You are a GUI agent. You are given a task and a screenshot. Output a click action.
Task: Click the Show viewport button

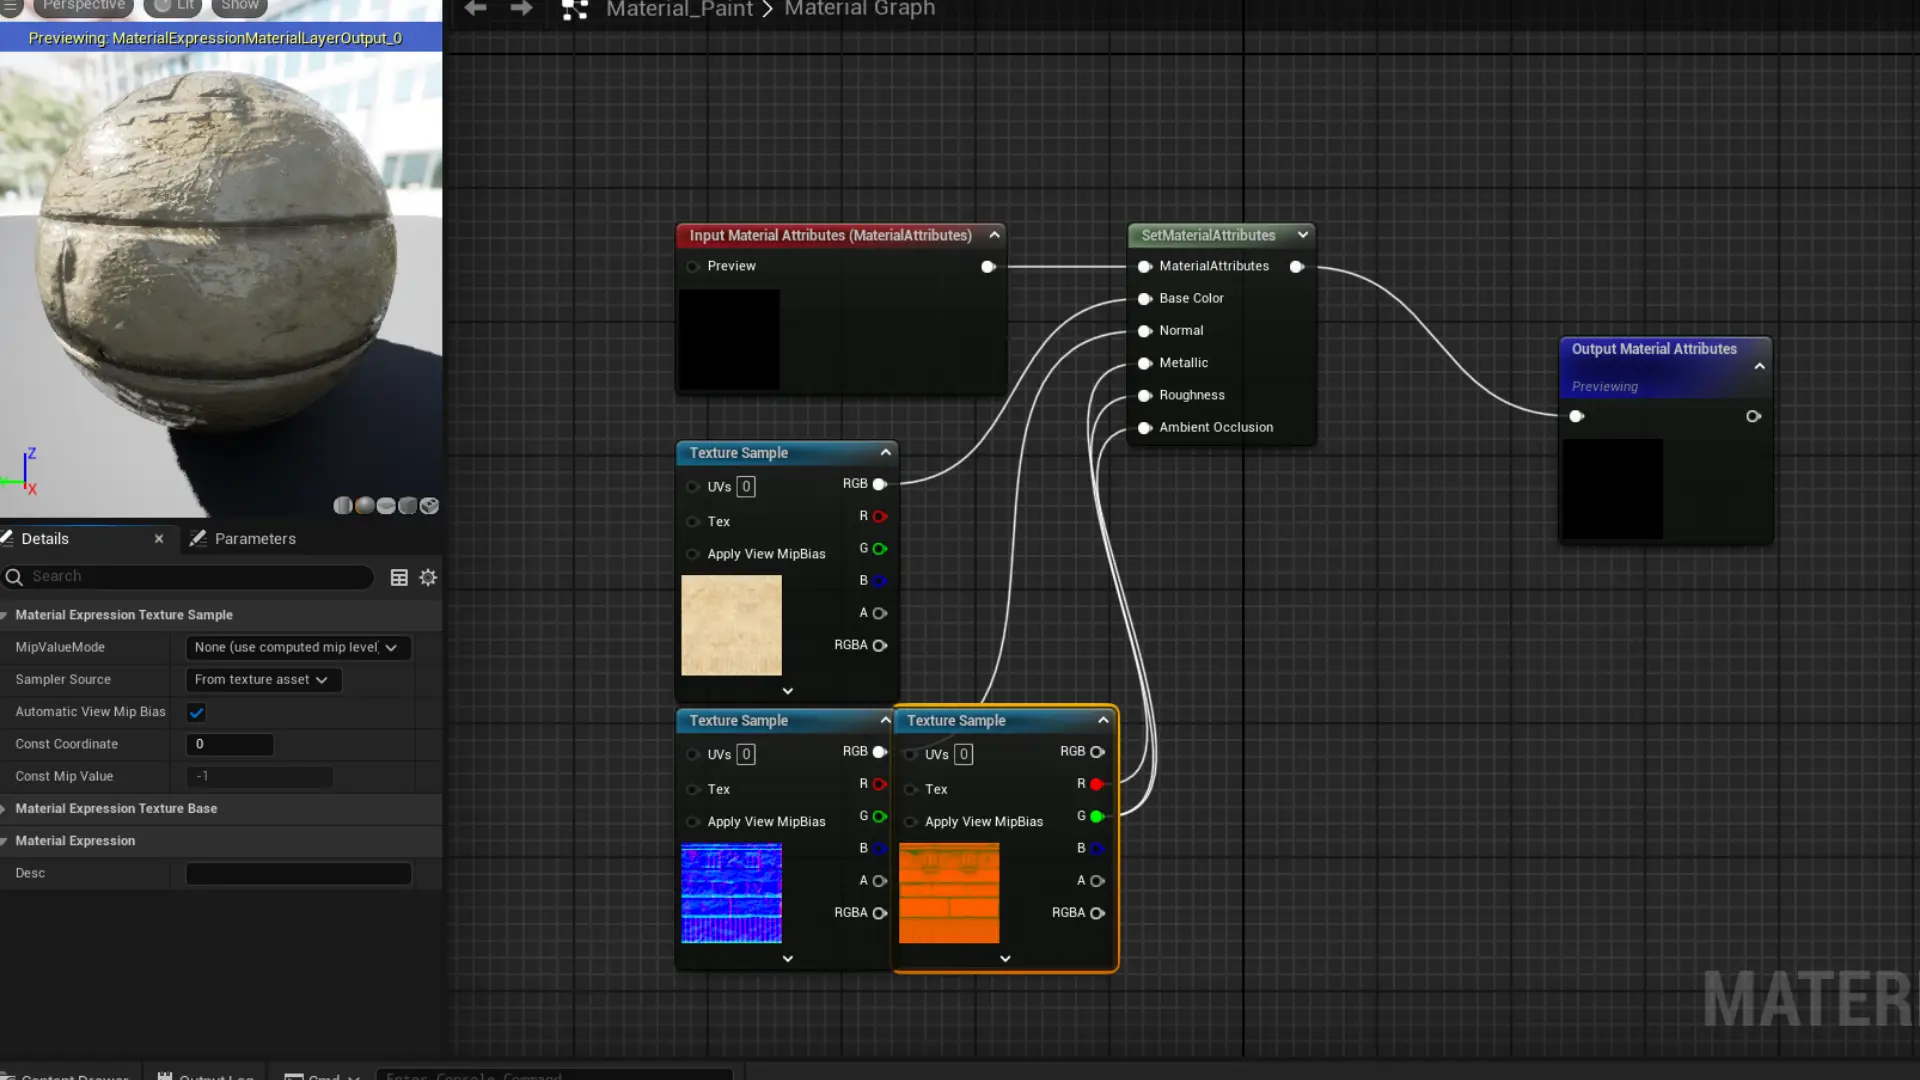239,6
